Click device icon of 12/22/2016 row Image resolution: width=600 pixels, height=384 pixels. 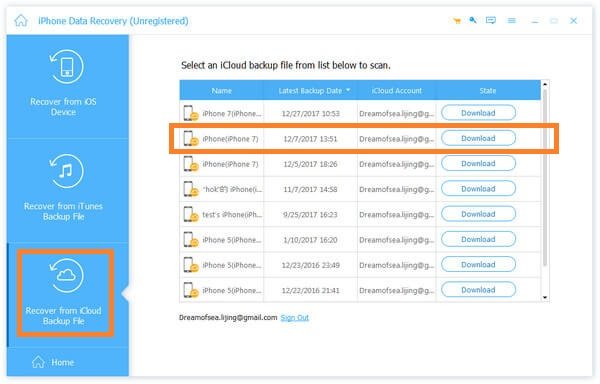191,290
